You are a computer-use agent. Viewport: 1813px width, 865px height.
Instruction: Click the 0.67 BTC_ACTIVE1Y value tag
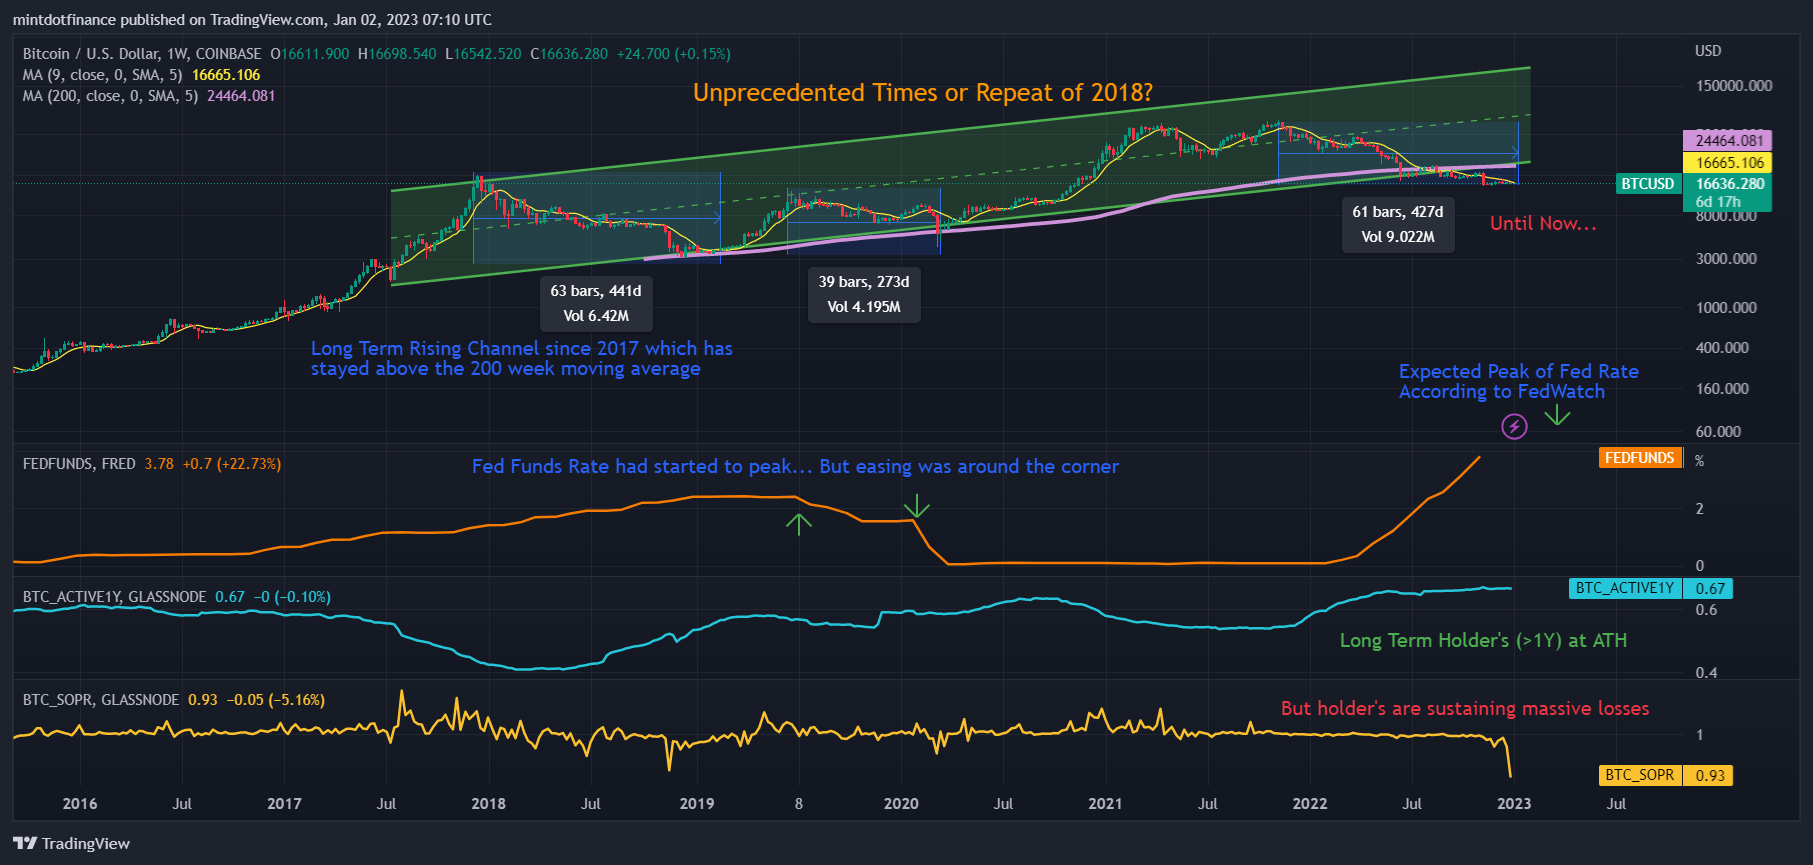1710,588
